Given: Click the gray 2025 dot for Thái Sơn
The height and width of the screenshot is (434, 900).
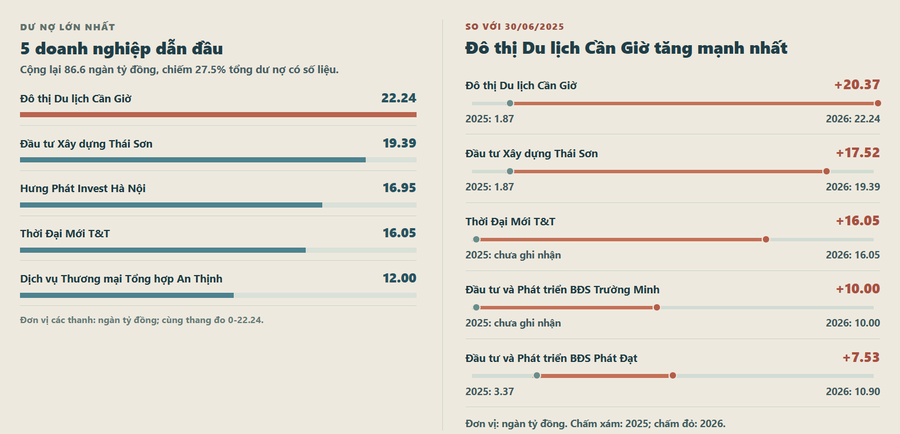Looking at the screenshot, I should pos(510,171).
